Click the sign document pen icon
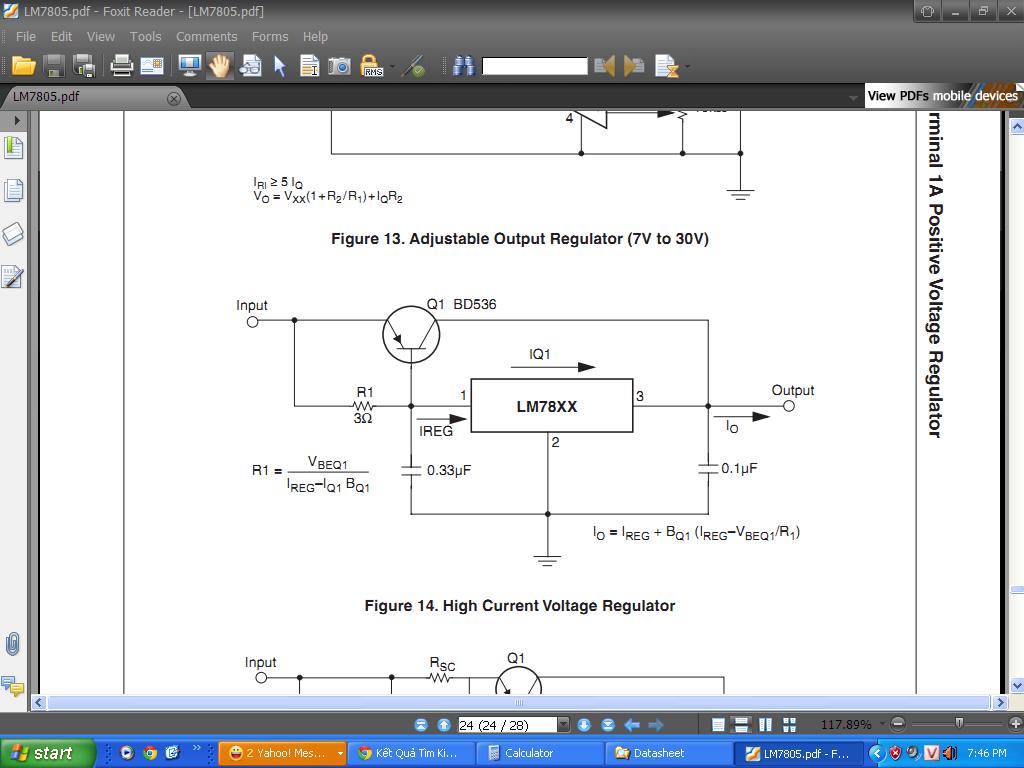The width and height of the screenshot is (1024, 768). 414,66
